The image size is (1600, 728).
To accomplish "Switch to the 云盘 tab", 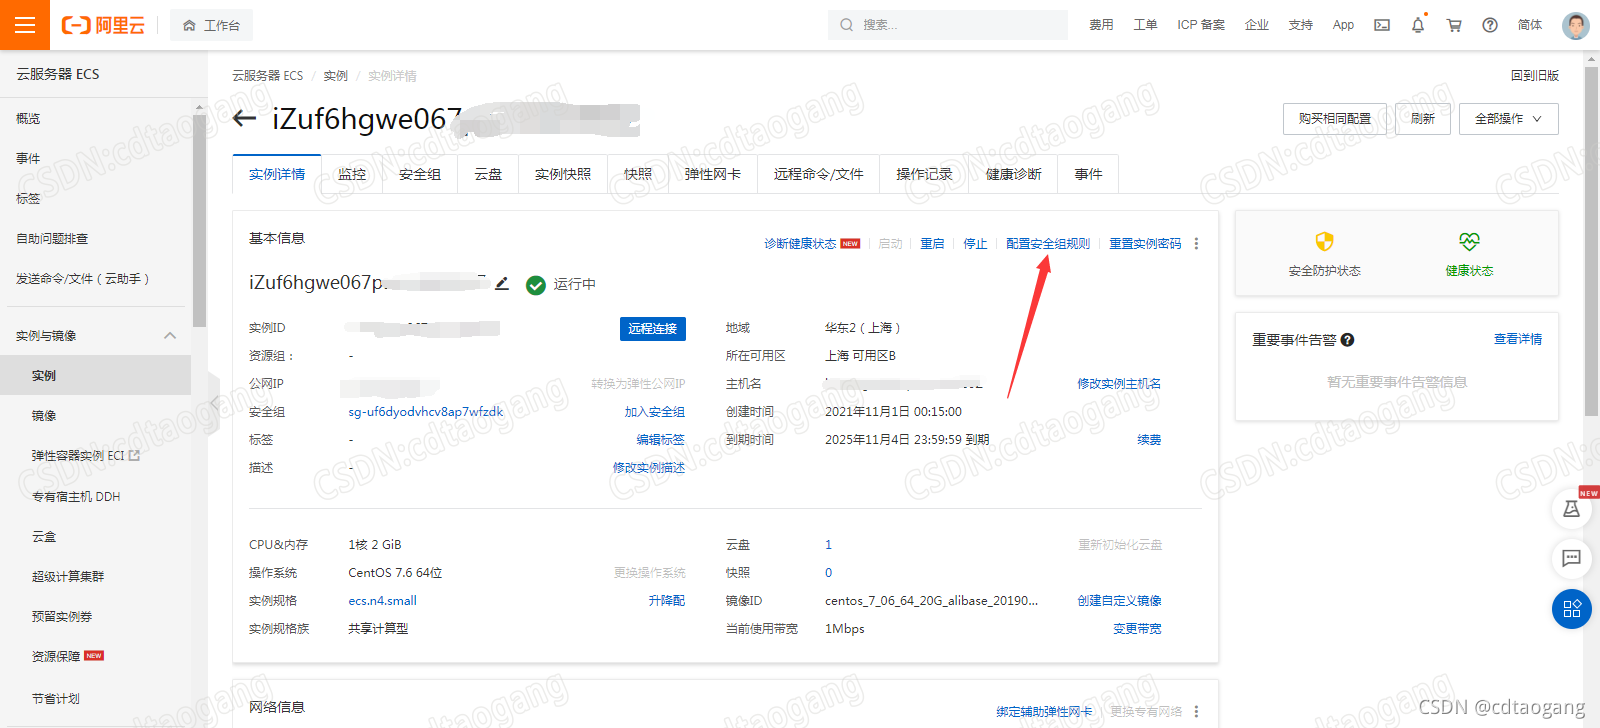I will tap(488, 174).
